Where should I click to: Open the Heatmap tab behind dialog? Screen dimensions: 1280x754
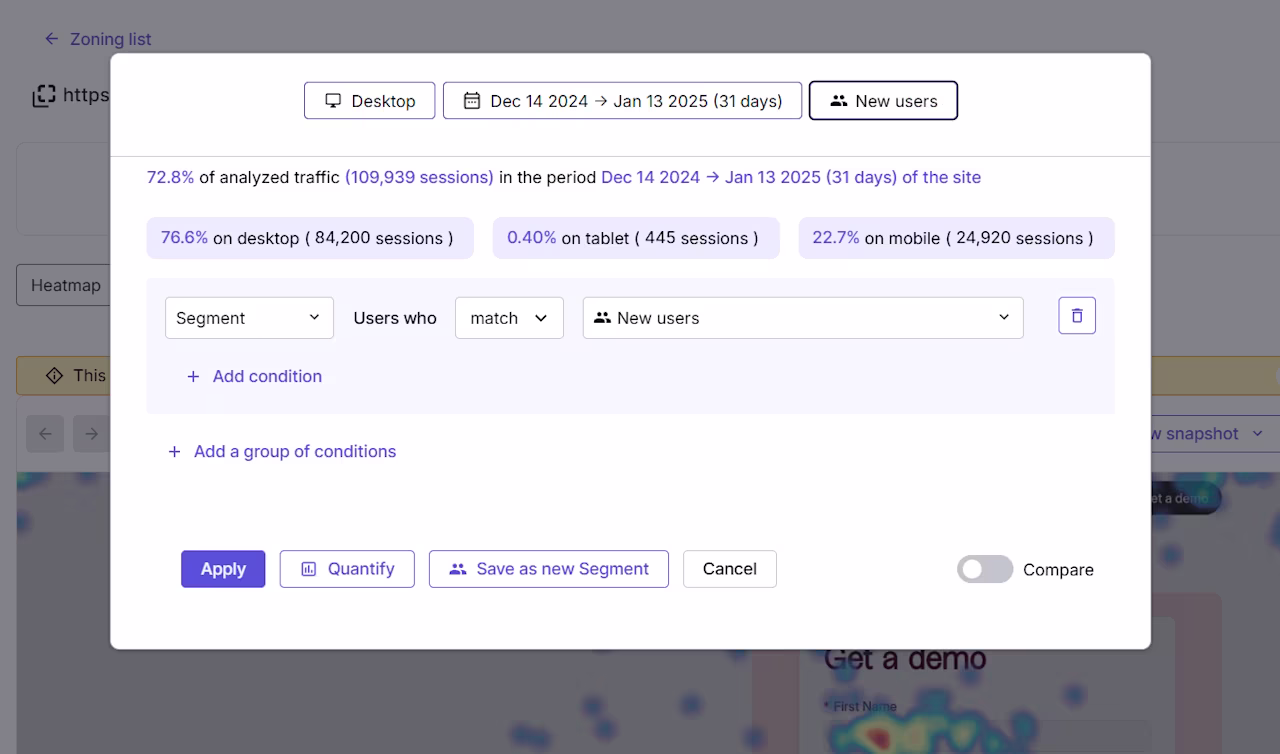tap(64, 285)
